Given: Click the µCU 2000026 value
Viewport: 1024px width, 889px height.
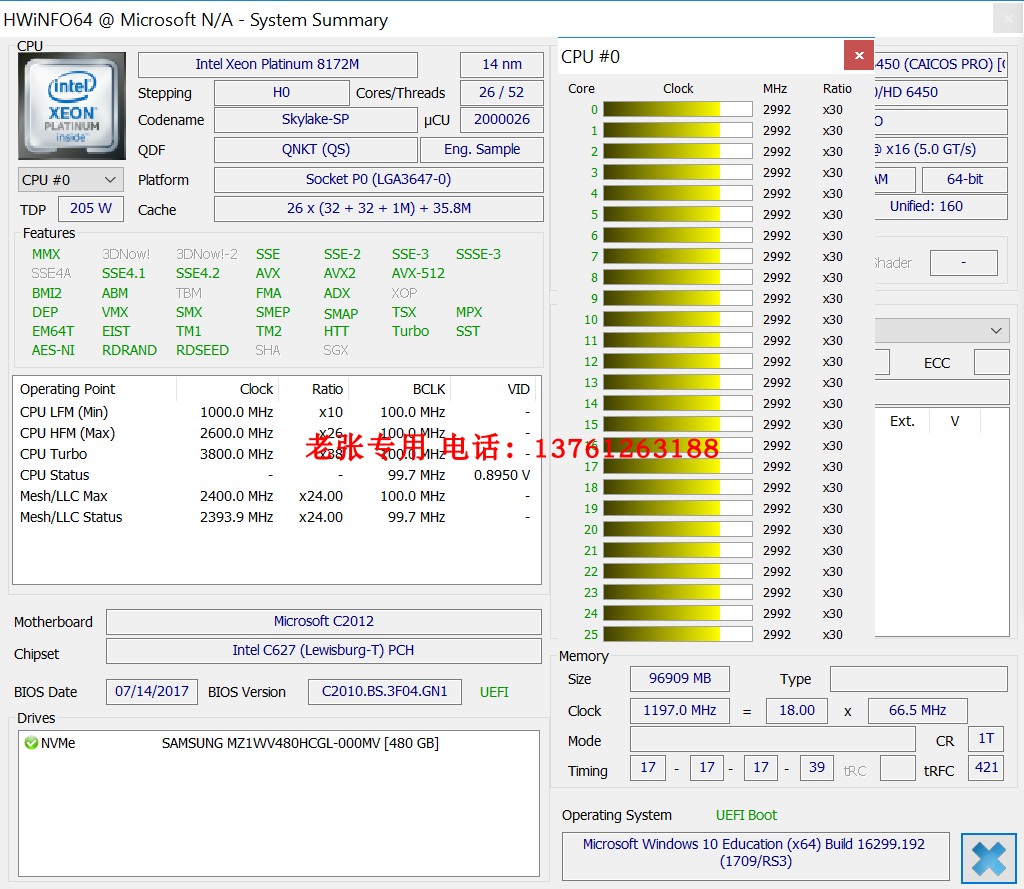Looking at the screenshot, I should point(502,120).
